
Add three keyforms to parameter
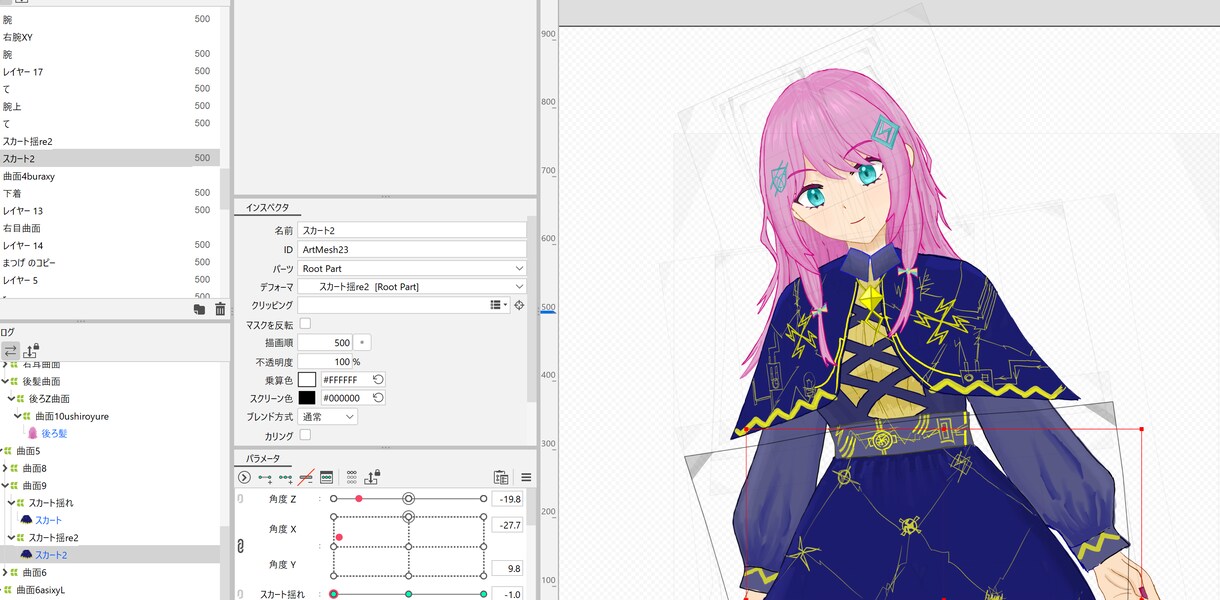coord(286,477)
